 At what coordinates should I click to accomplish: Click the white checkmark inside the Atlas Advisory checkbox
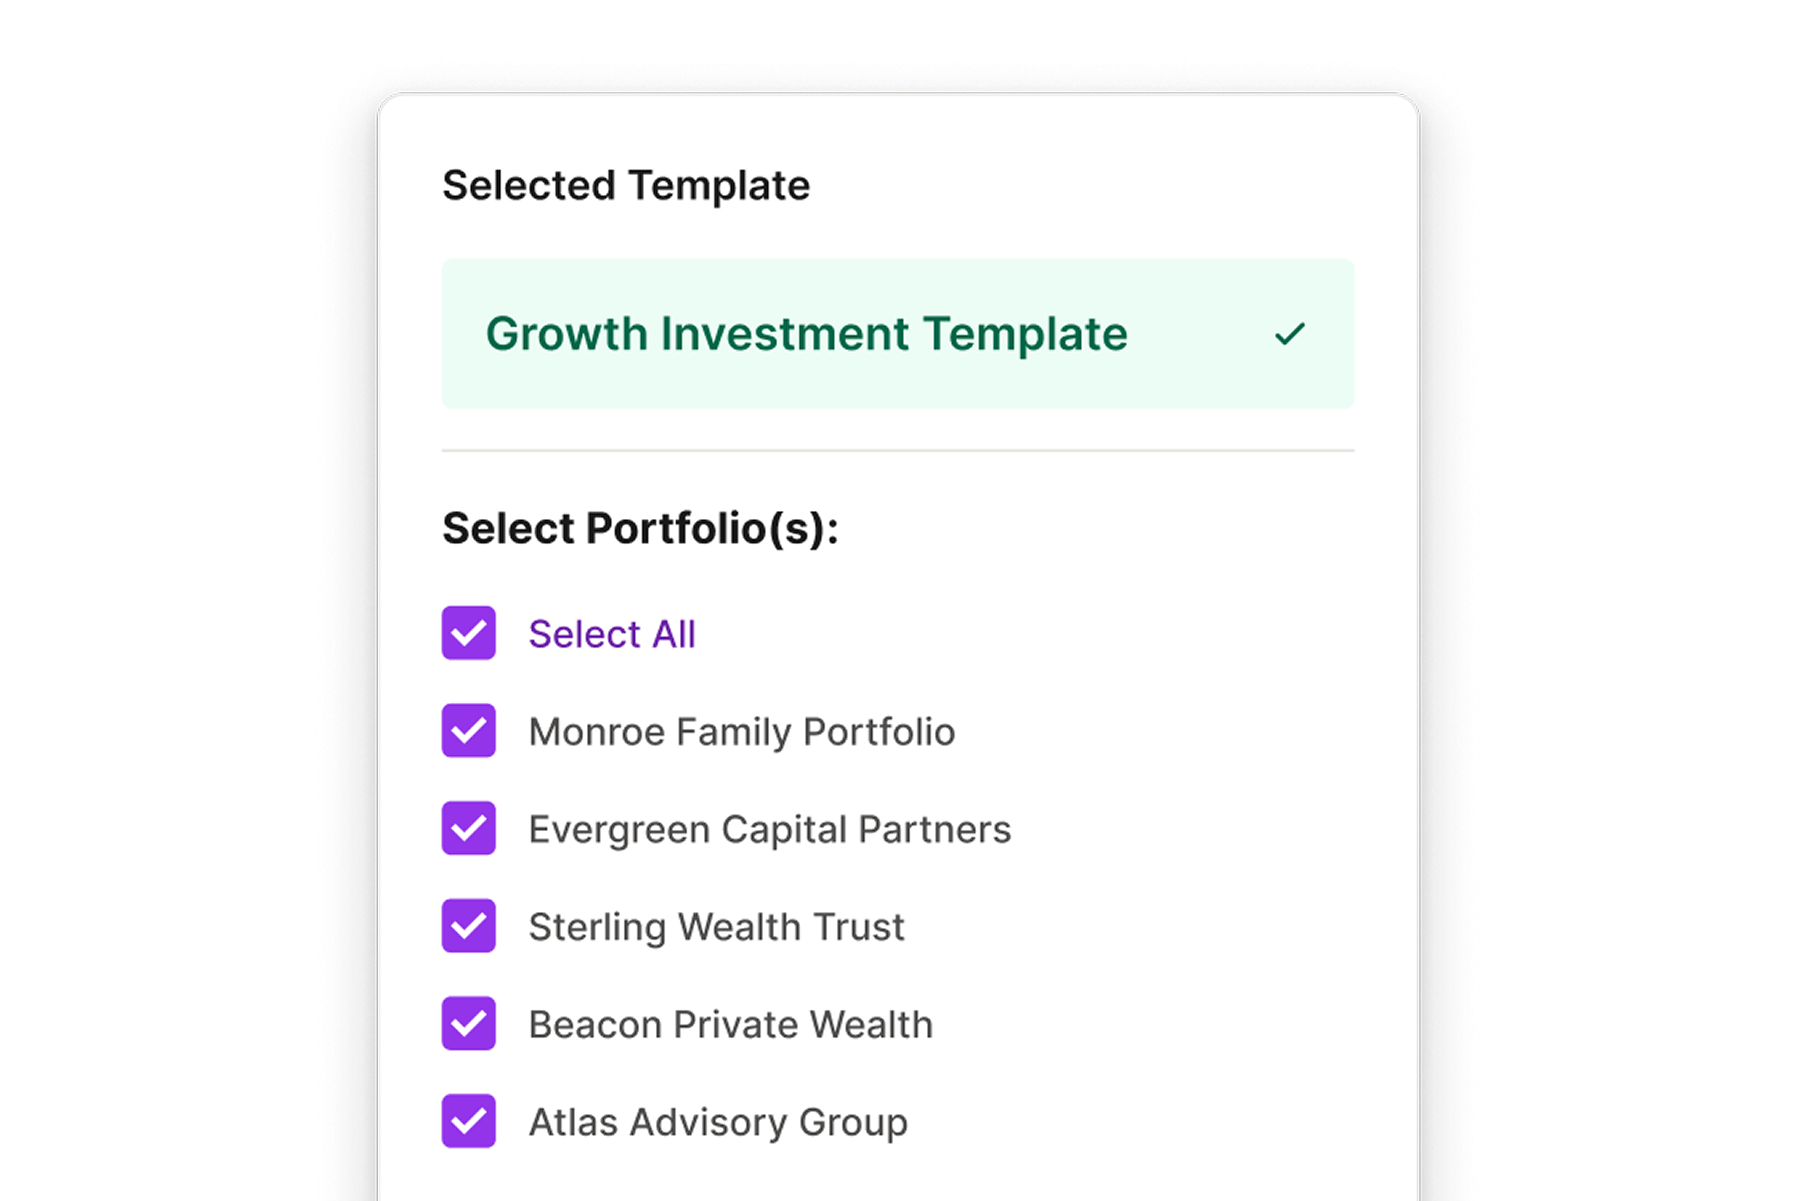469,1122
